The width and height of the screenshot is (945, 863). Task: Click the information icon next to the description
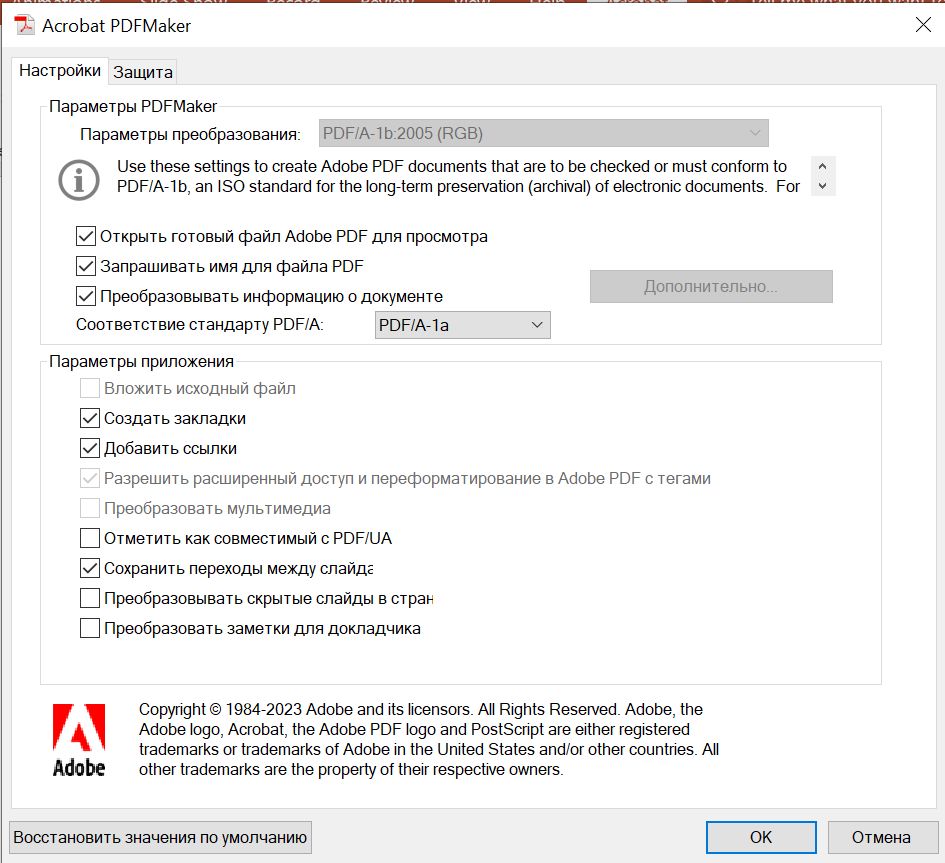point(78,181)
